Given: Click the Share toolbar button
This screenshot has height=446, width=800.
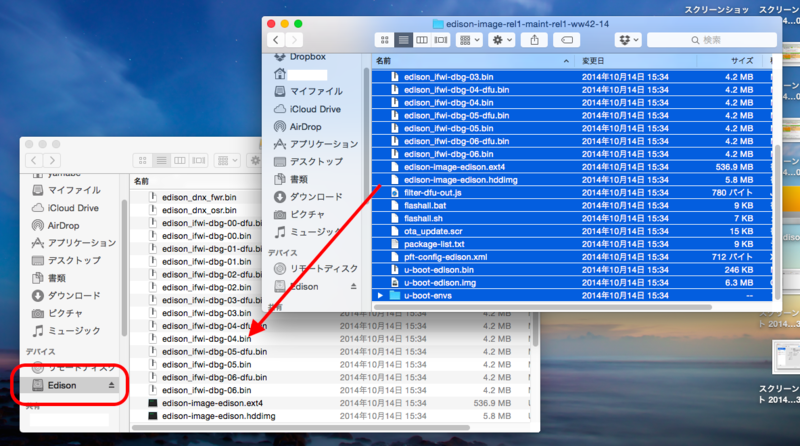Looking at the screenshot, I should pyautogui.click(x=534, y=40).
